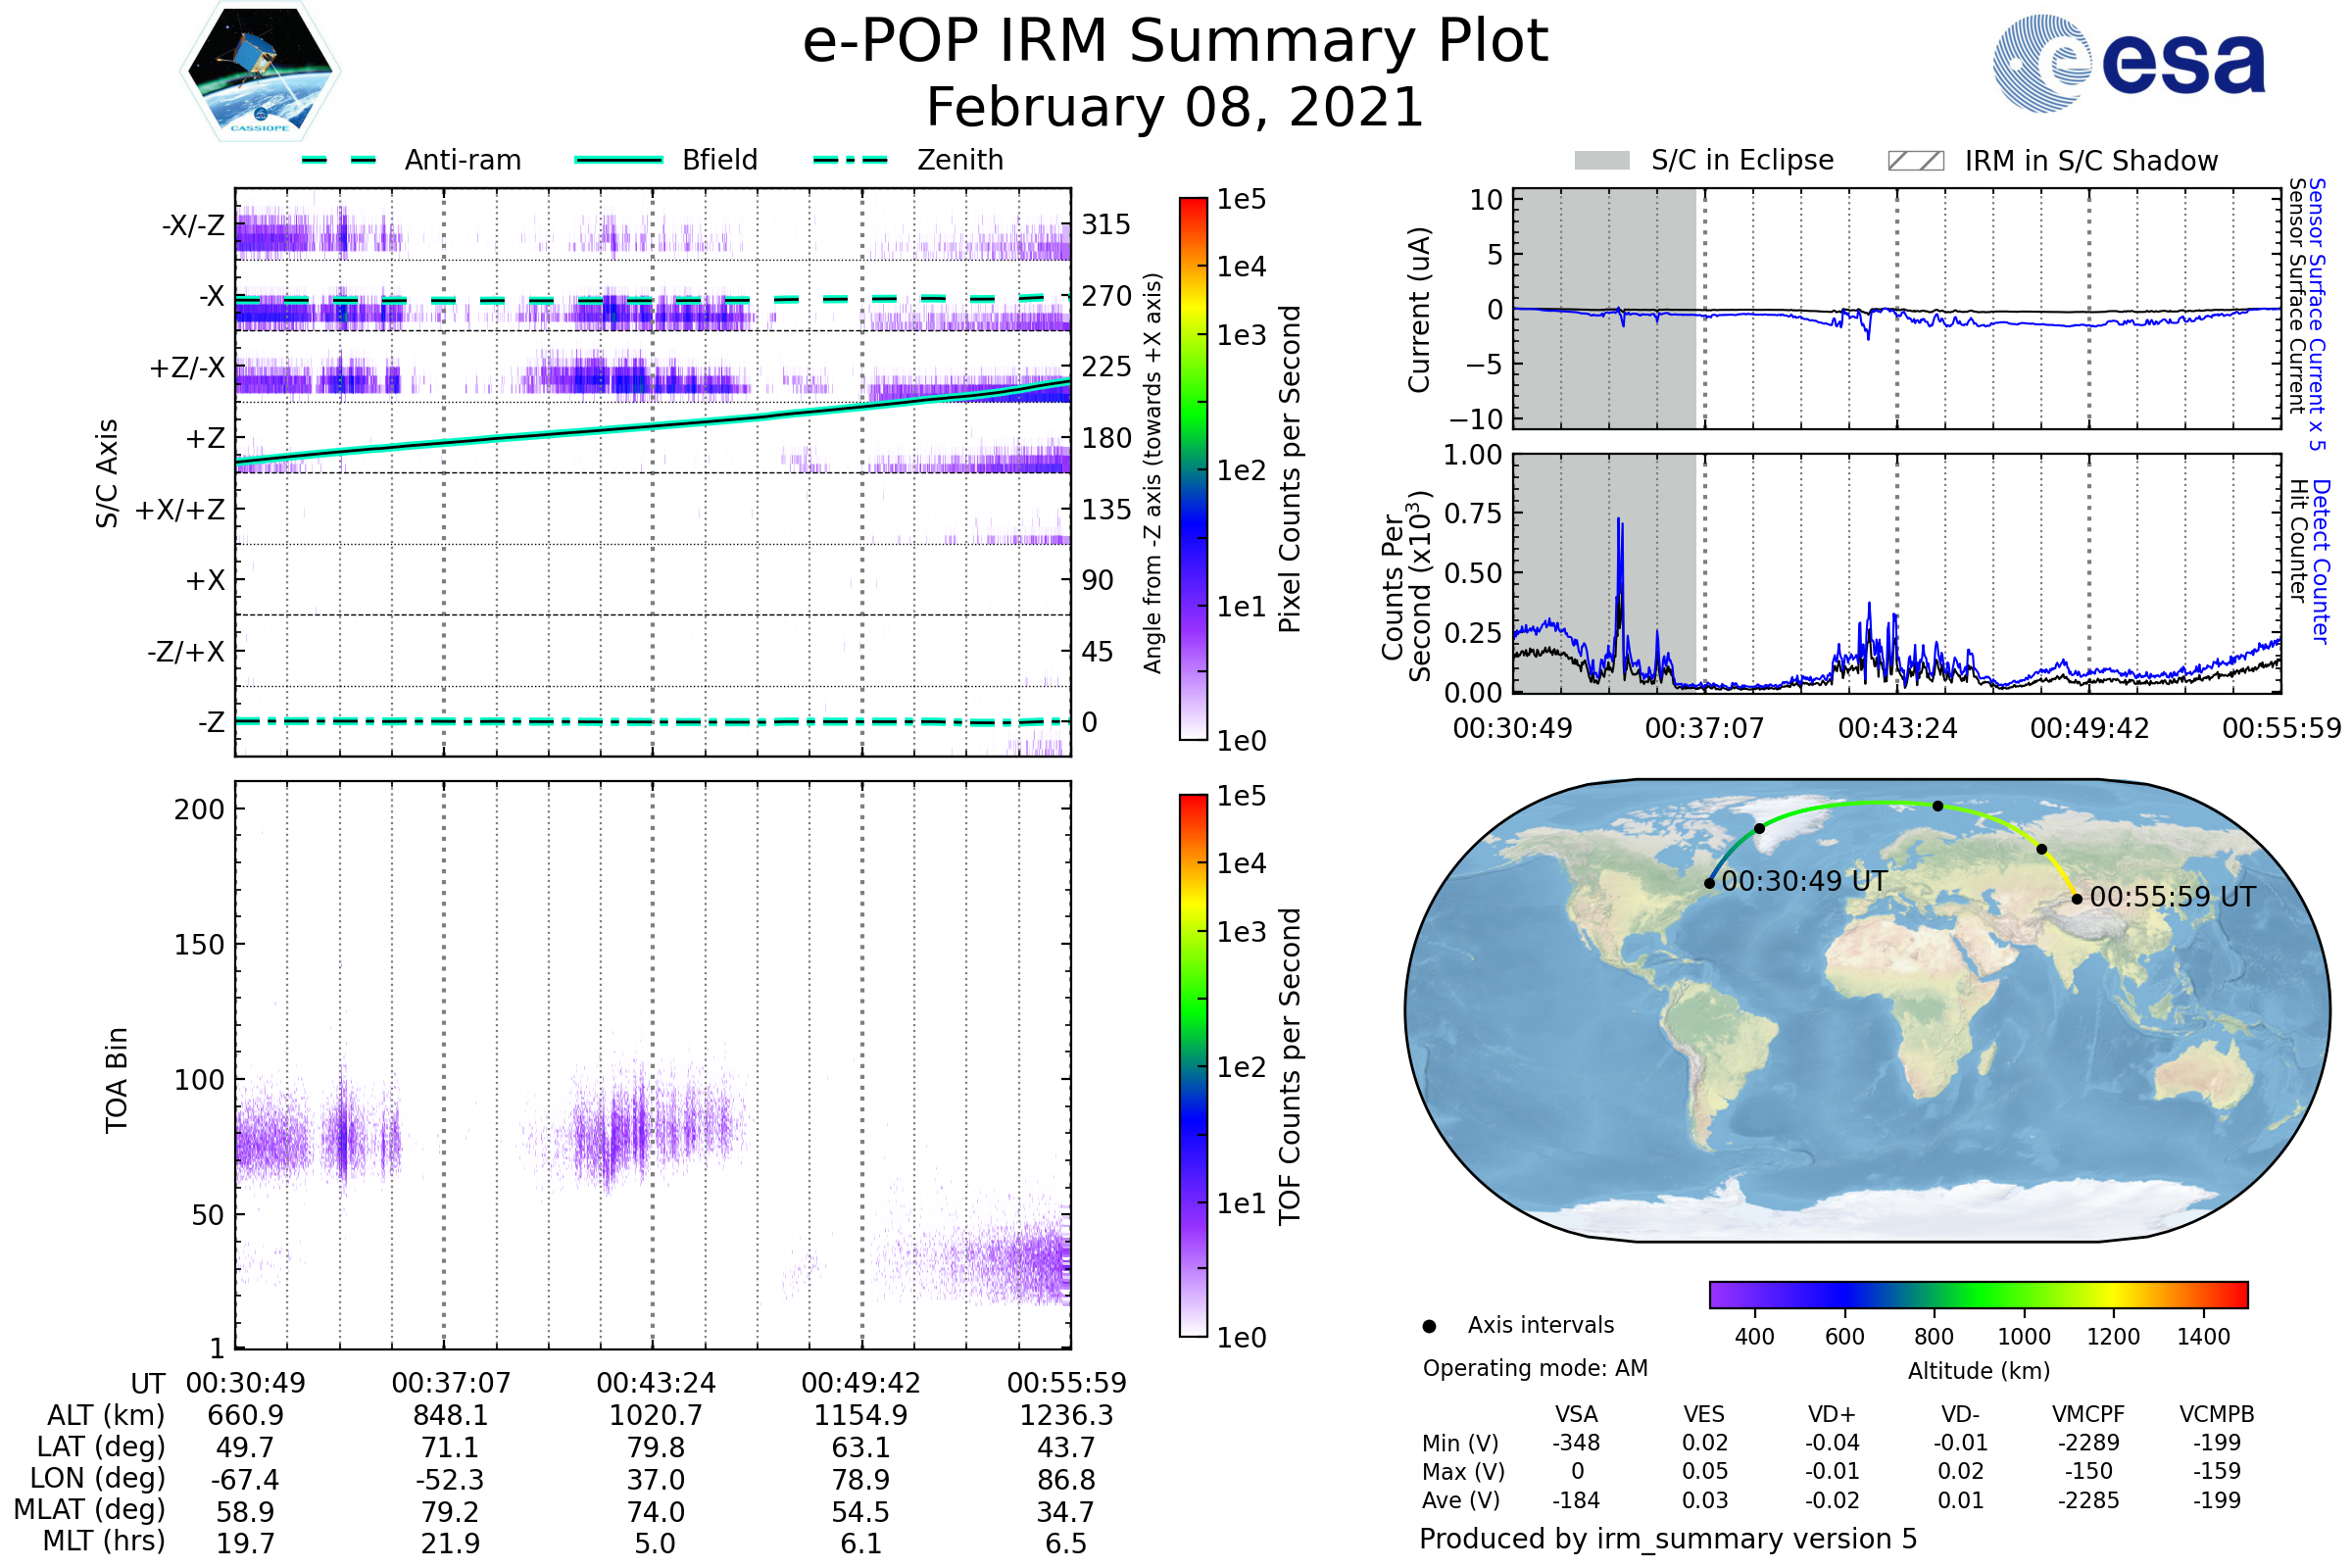Click the Axis intervals black dot marker
Screen dimensions: 2352x1568
point(1429,1326)
